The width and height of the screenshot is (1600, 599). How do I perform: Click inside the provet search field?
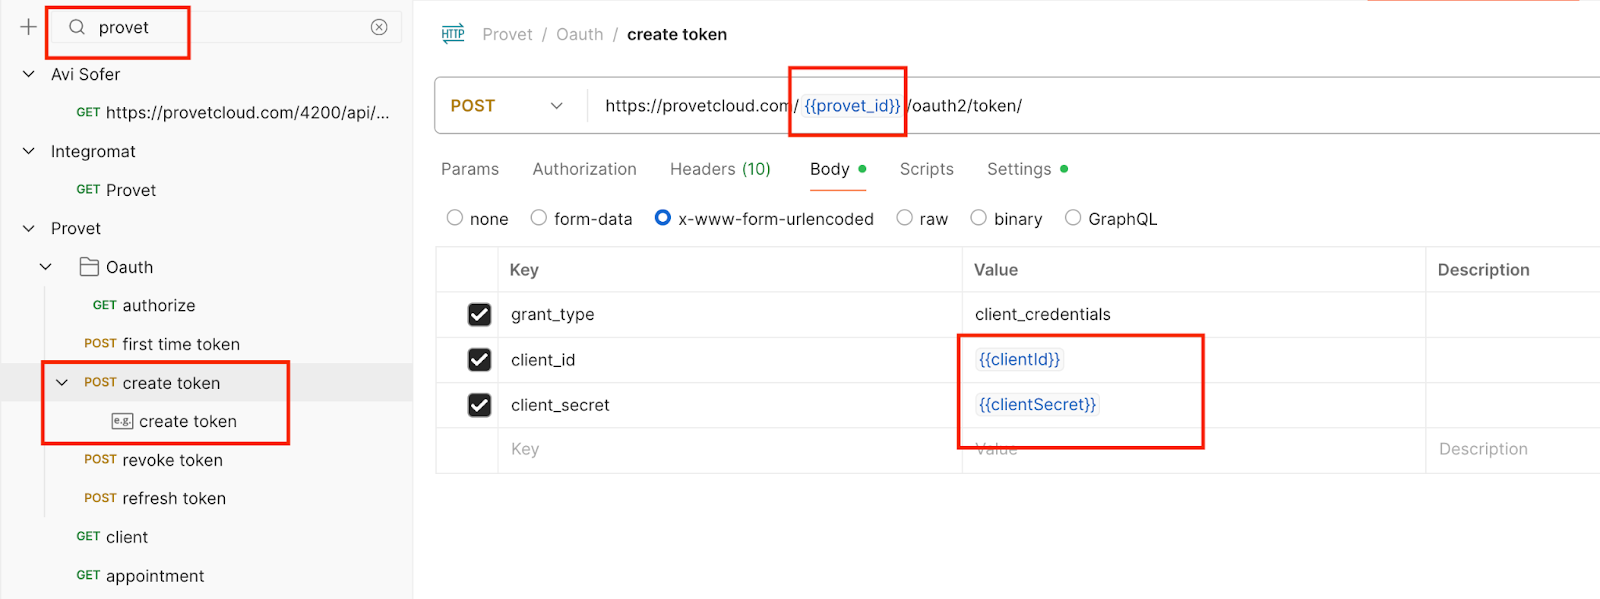[x=225, y=27]
